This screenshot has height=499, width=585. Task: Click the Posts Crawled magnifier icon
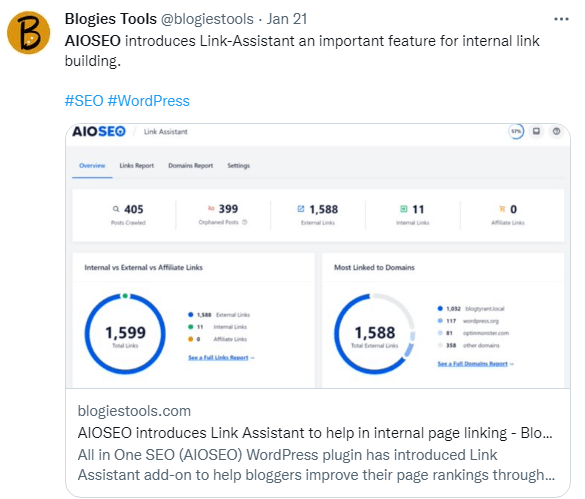(x=116, y=209)
